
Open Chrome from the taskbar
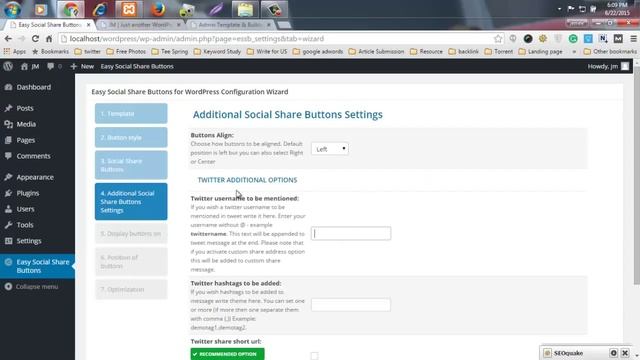pyautogui.click(x=71, y=9)
